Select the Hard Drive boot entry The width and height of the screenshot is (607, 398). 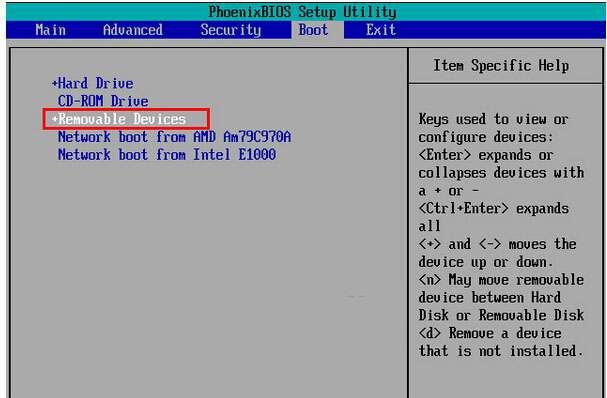tap(96, 83)
